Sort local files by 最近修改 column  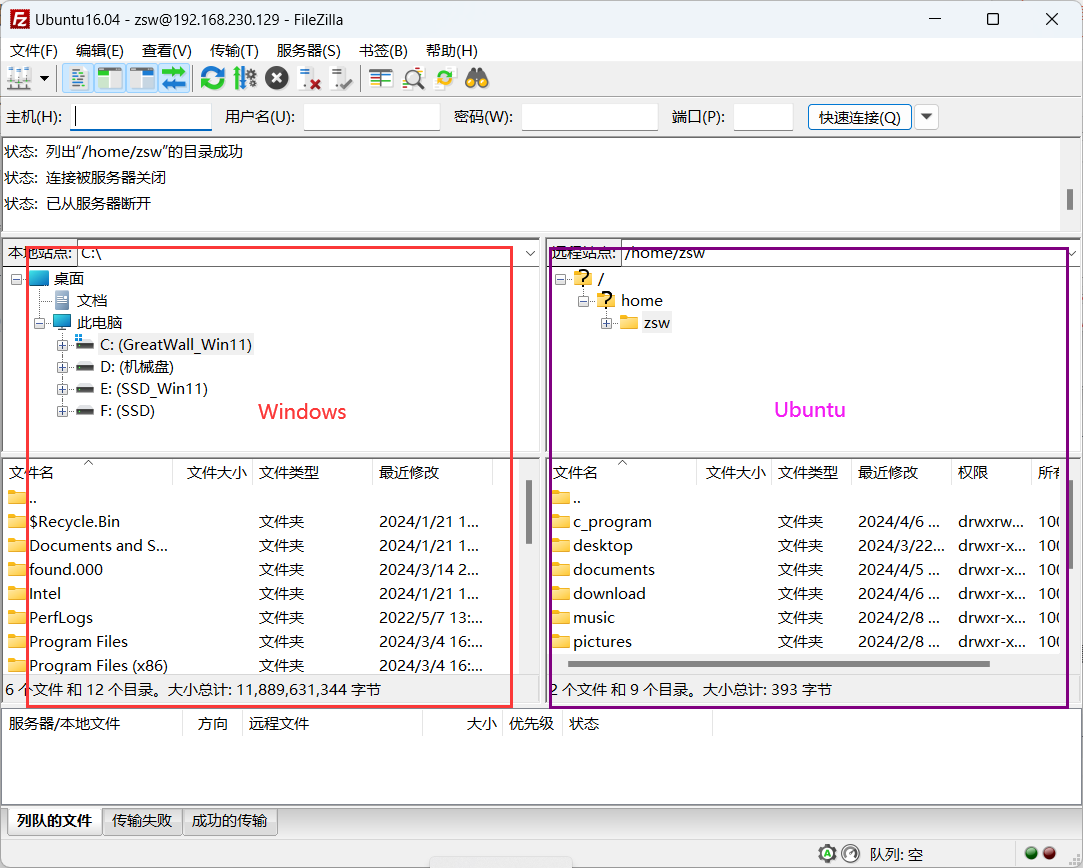(x=432, y=472)
